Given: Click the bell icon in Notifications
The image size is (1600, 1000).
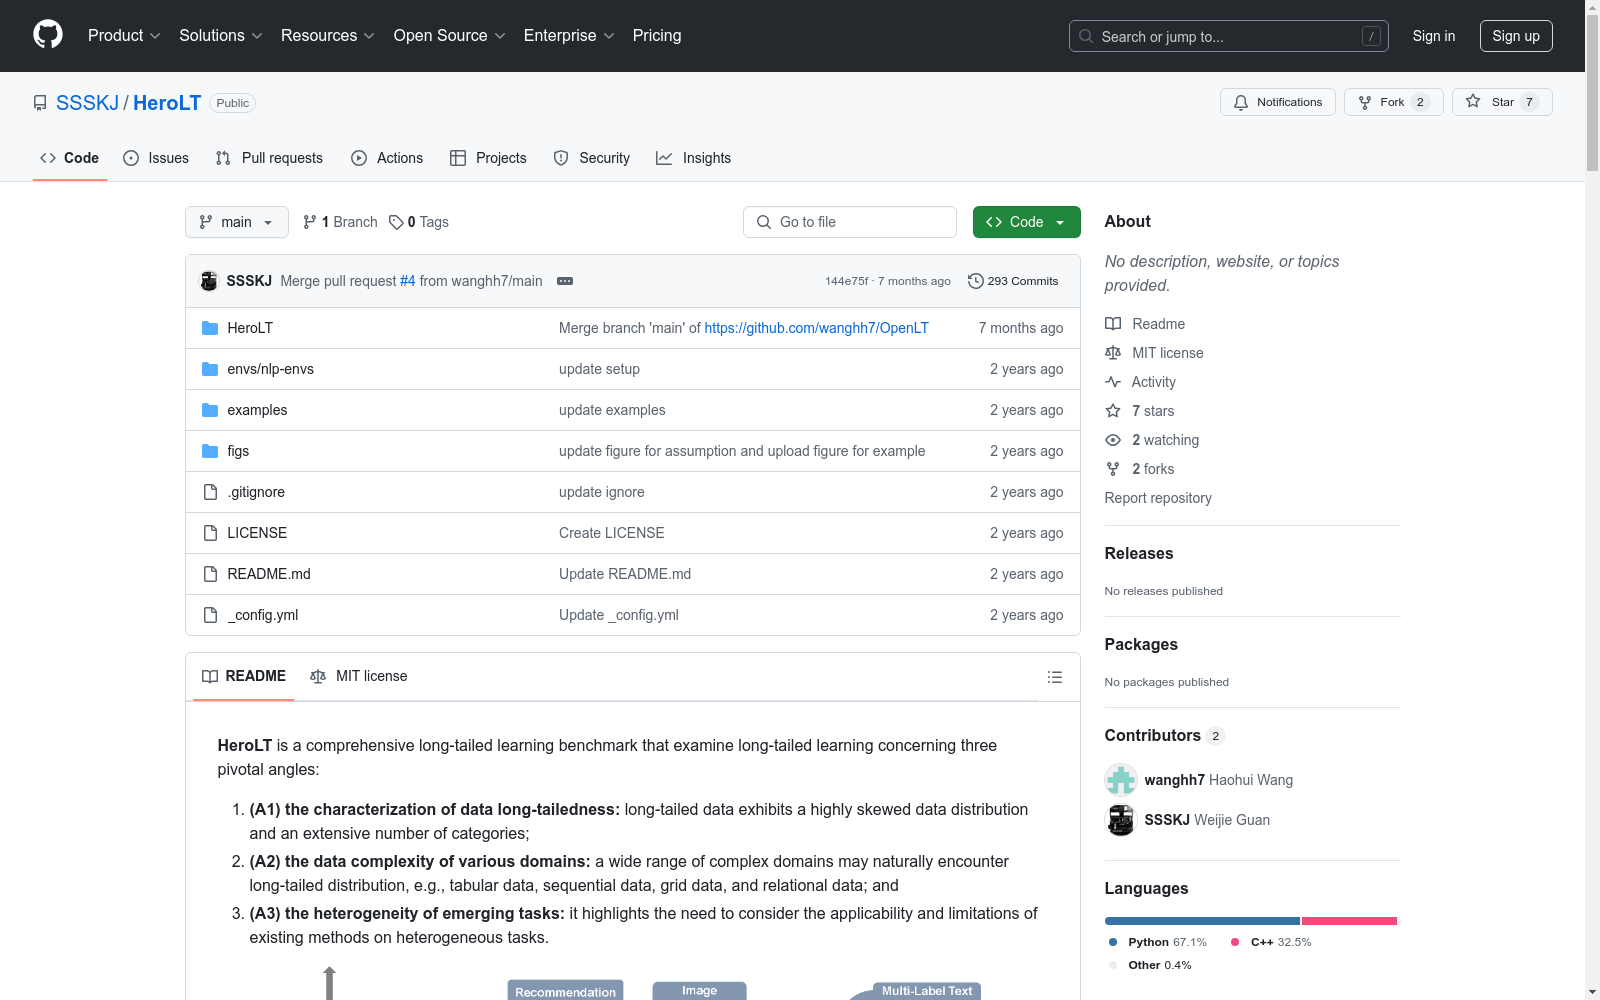Looking at the screenshot, I should click(1241, 102).
